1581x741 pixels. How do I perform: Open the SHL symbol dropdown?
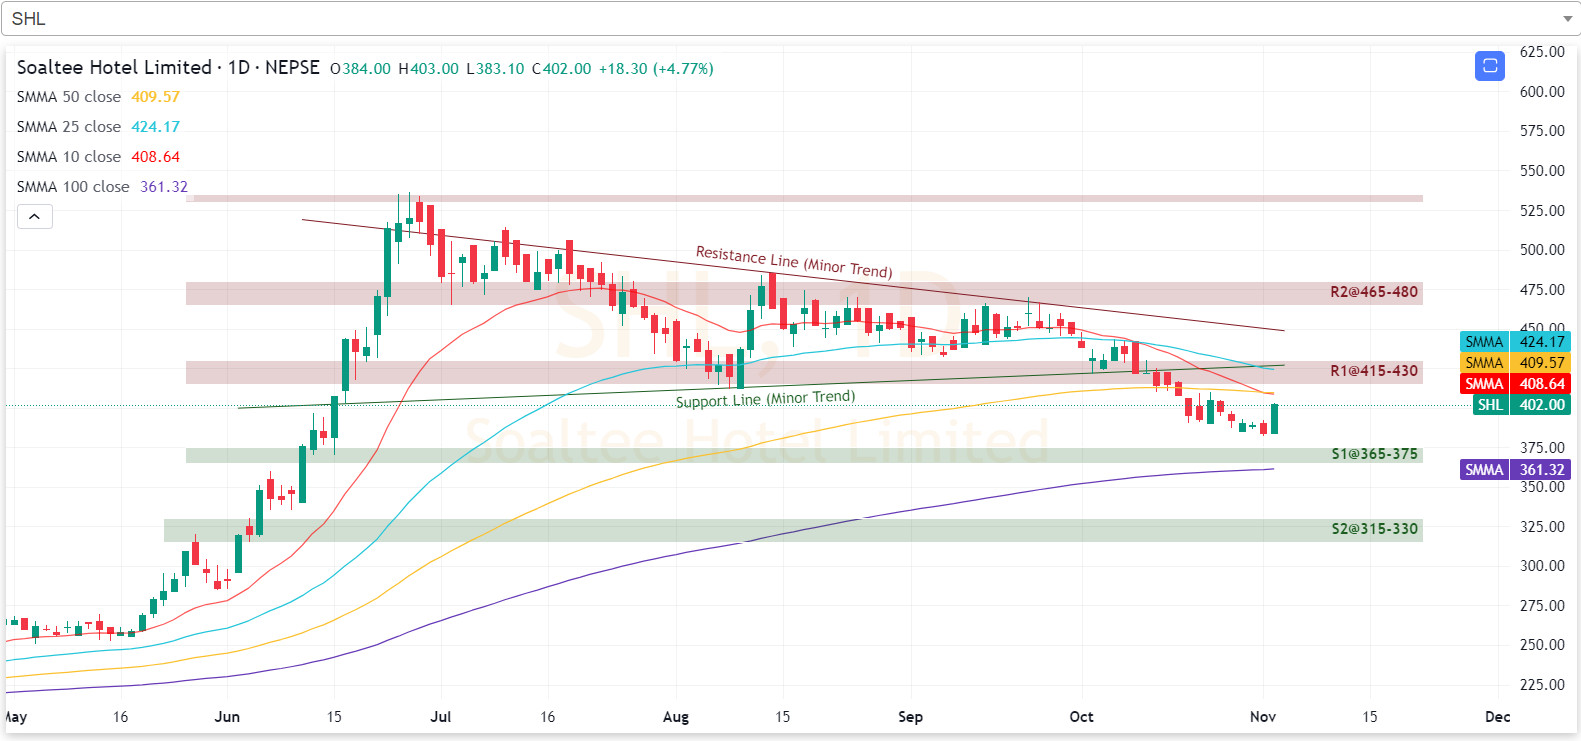click(790, 19)
